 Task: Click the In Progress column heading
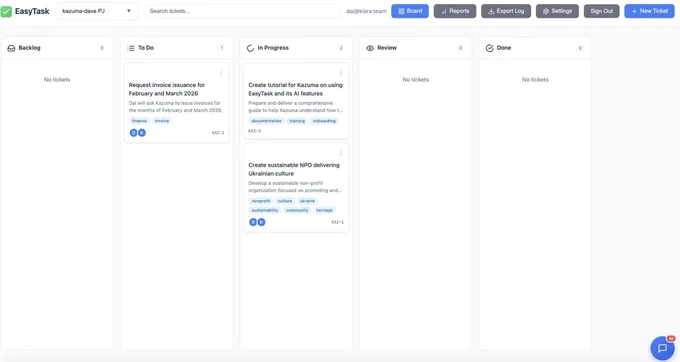[x=273, y=48]
